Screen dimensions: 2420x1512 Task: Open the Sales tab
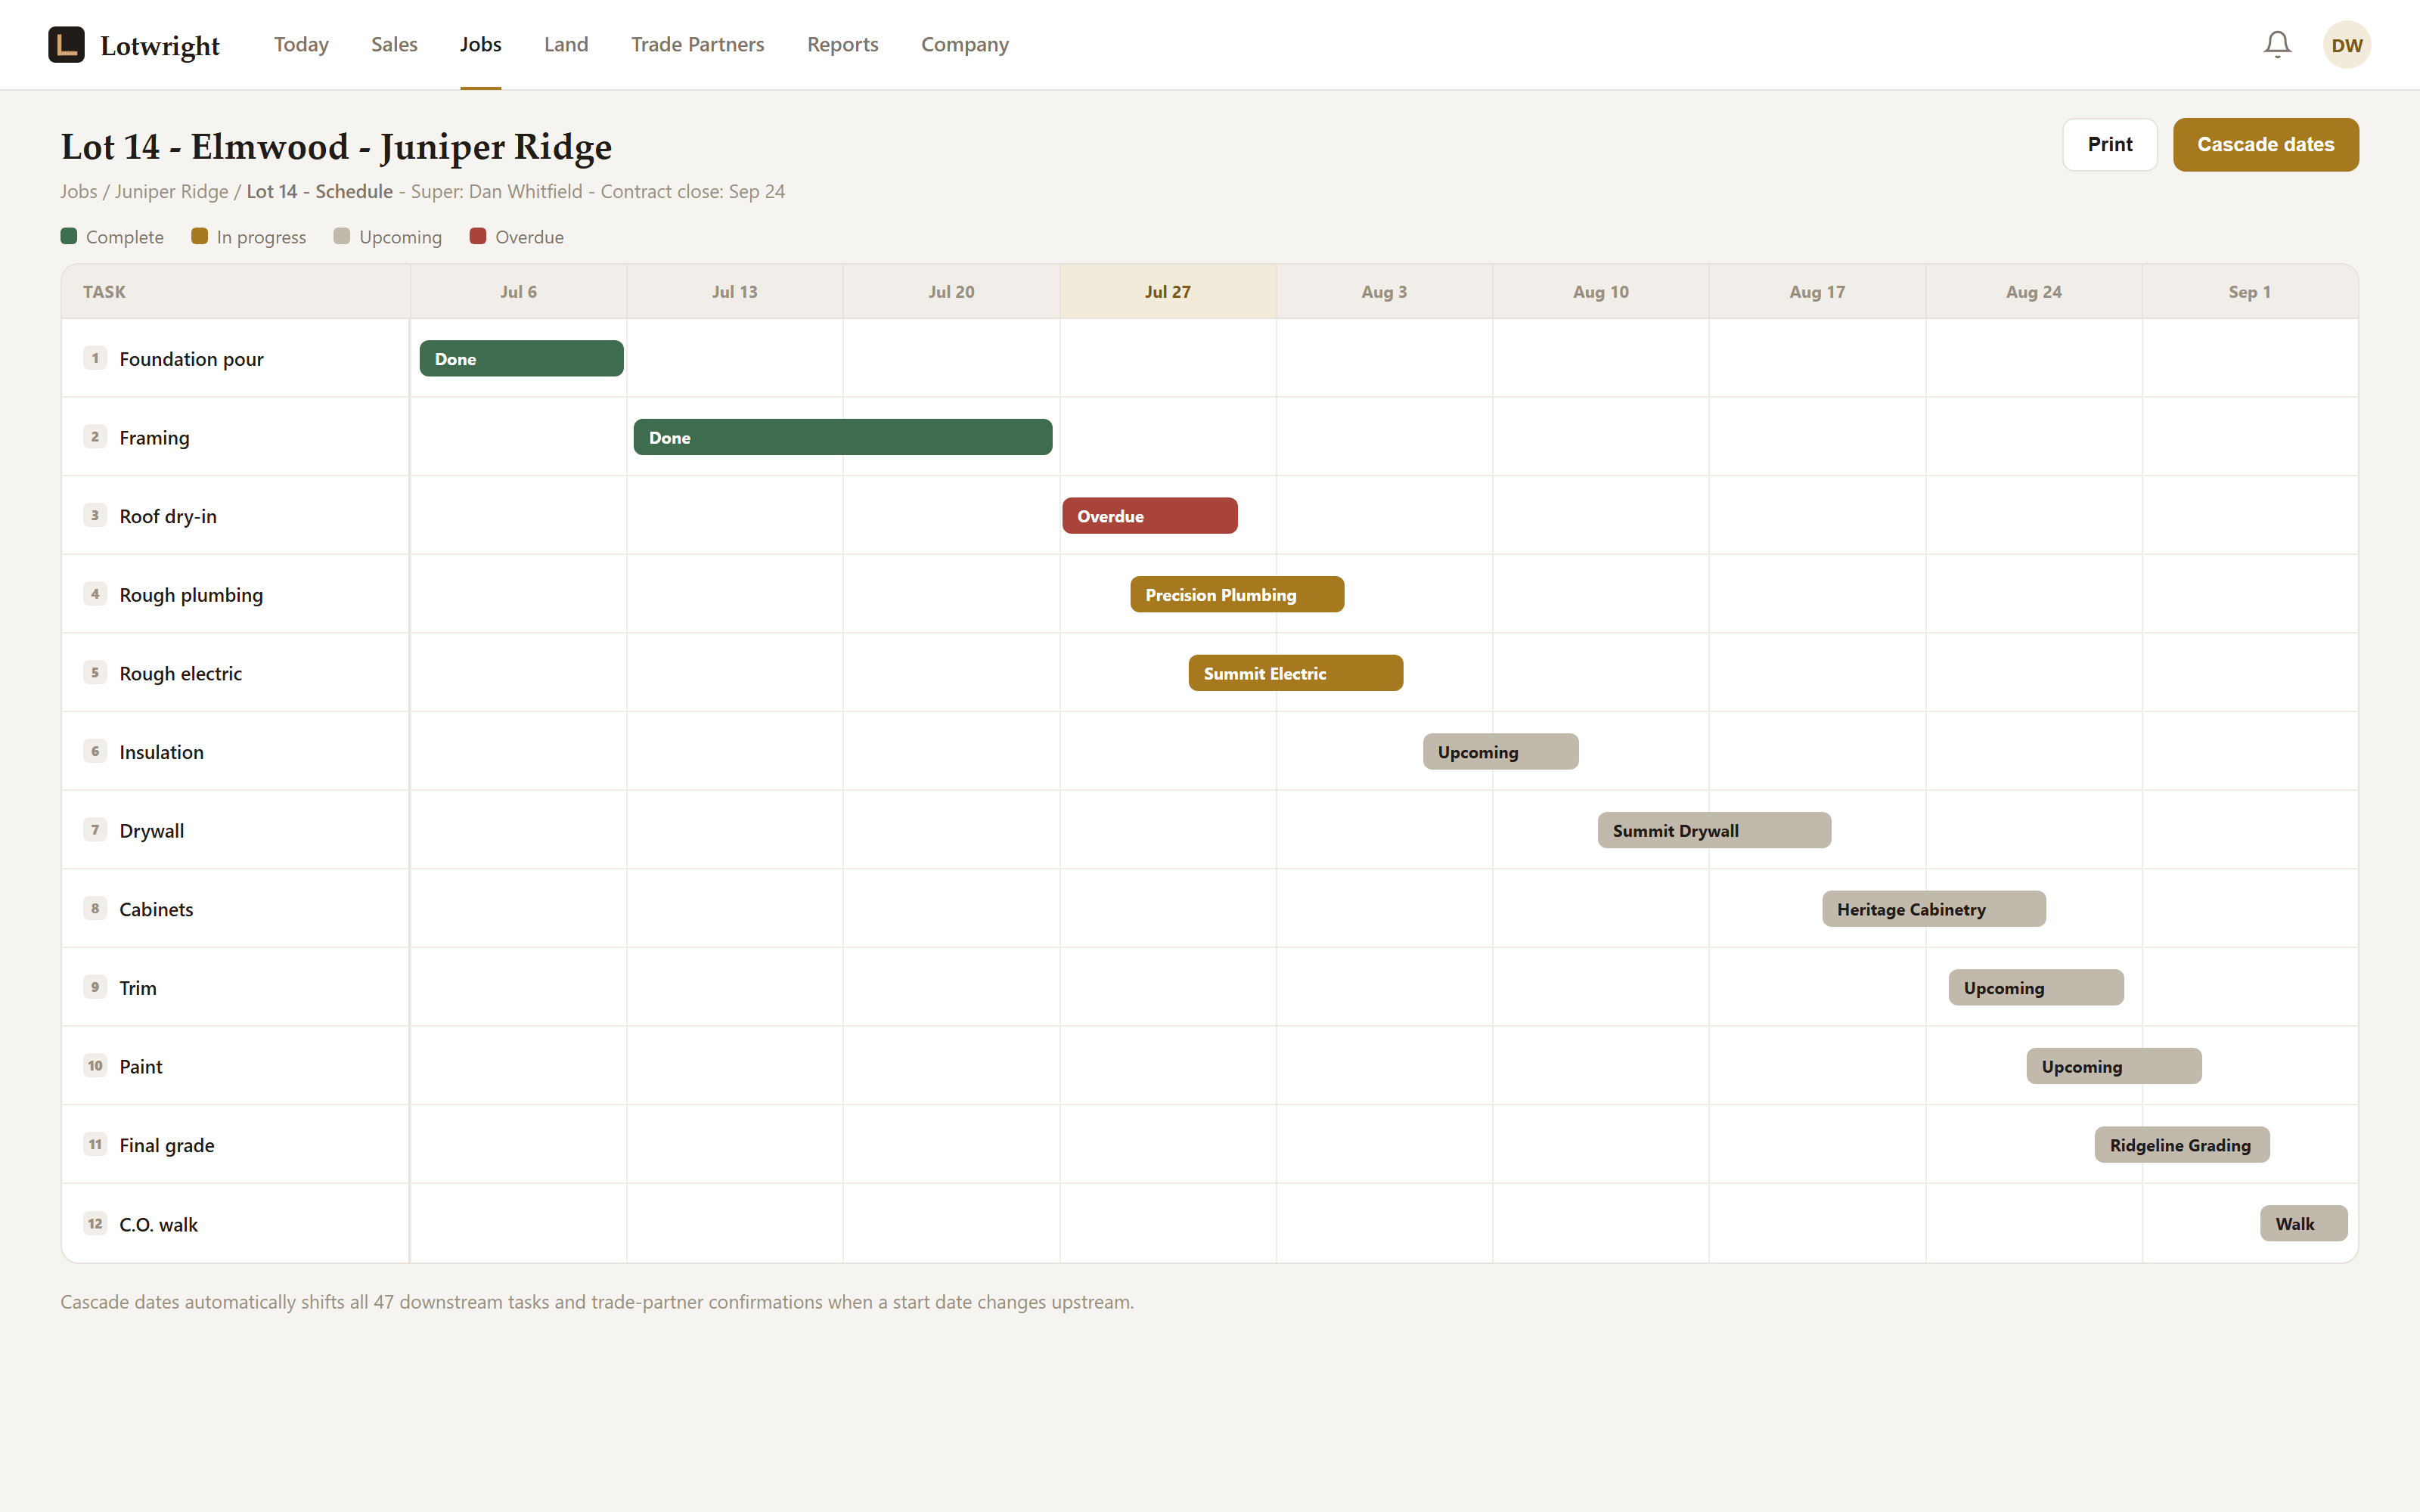[x=394, y=45]
